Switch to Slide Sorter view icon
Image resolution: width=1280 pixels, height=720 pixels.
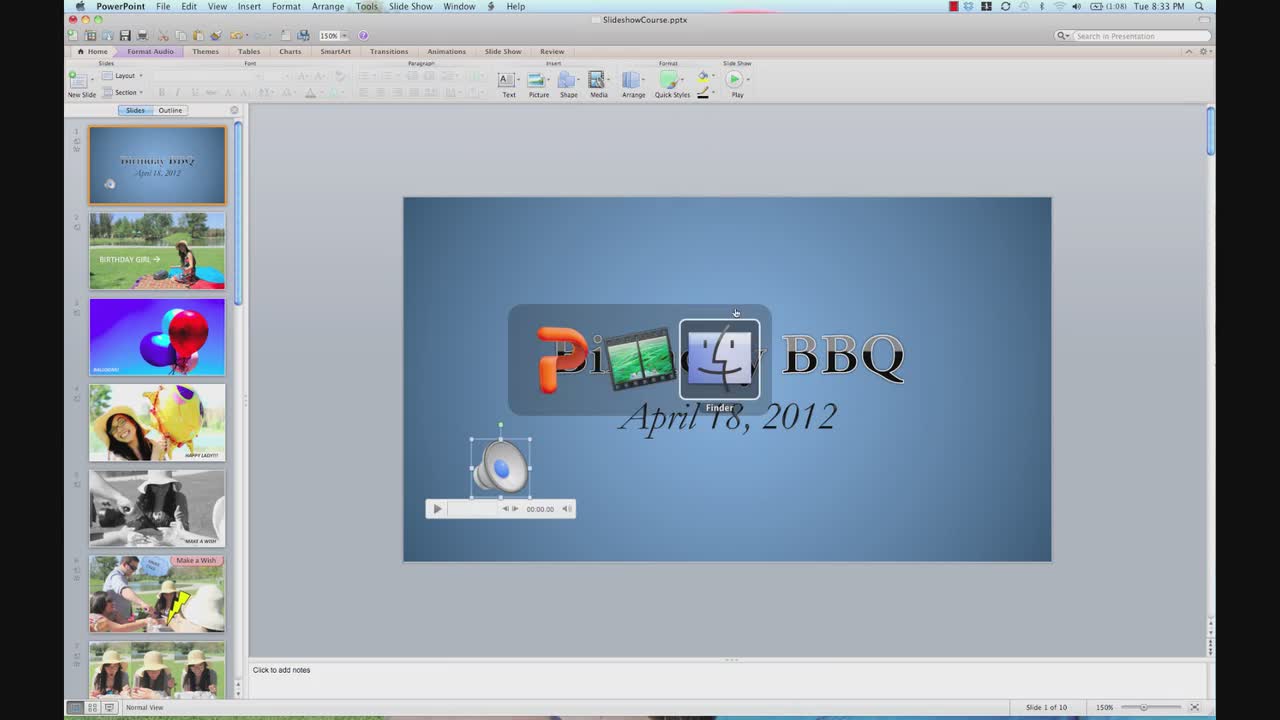pos(92,707)
